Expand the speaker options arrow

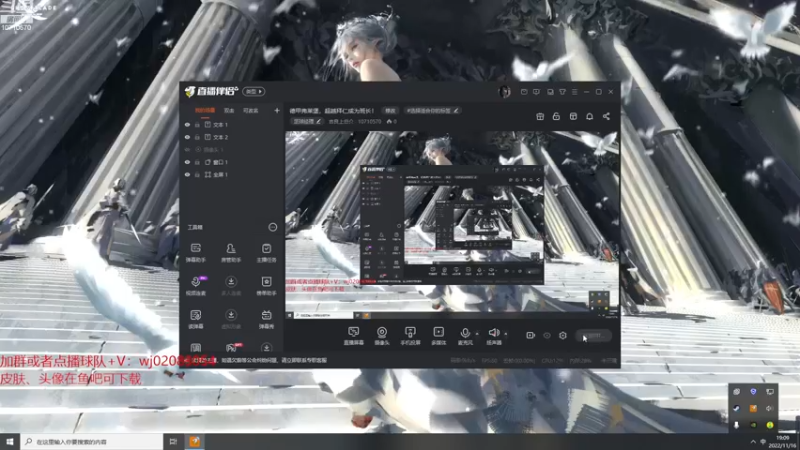click(505, 333)
